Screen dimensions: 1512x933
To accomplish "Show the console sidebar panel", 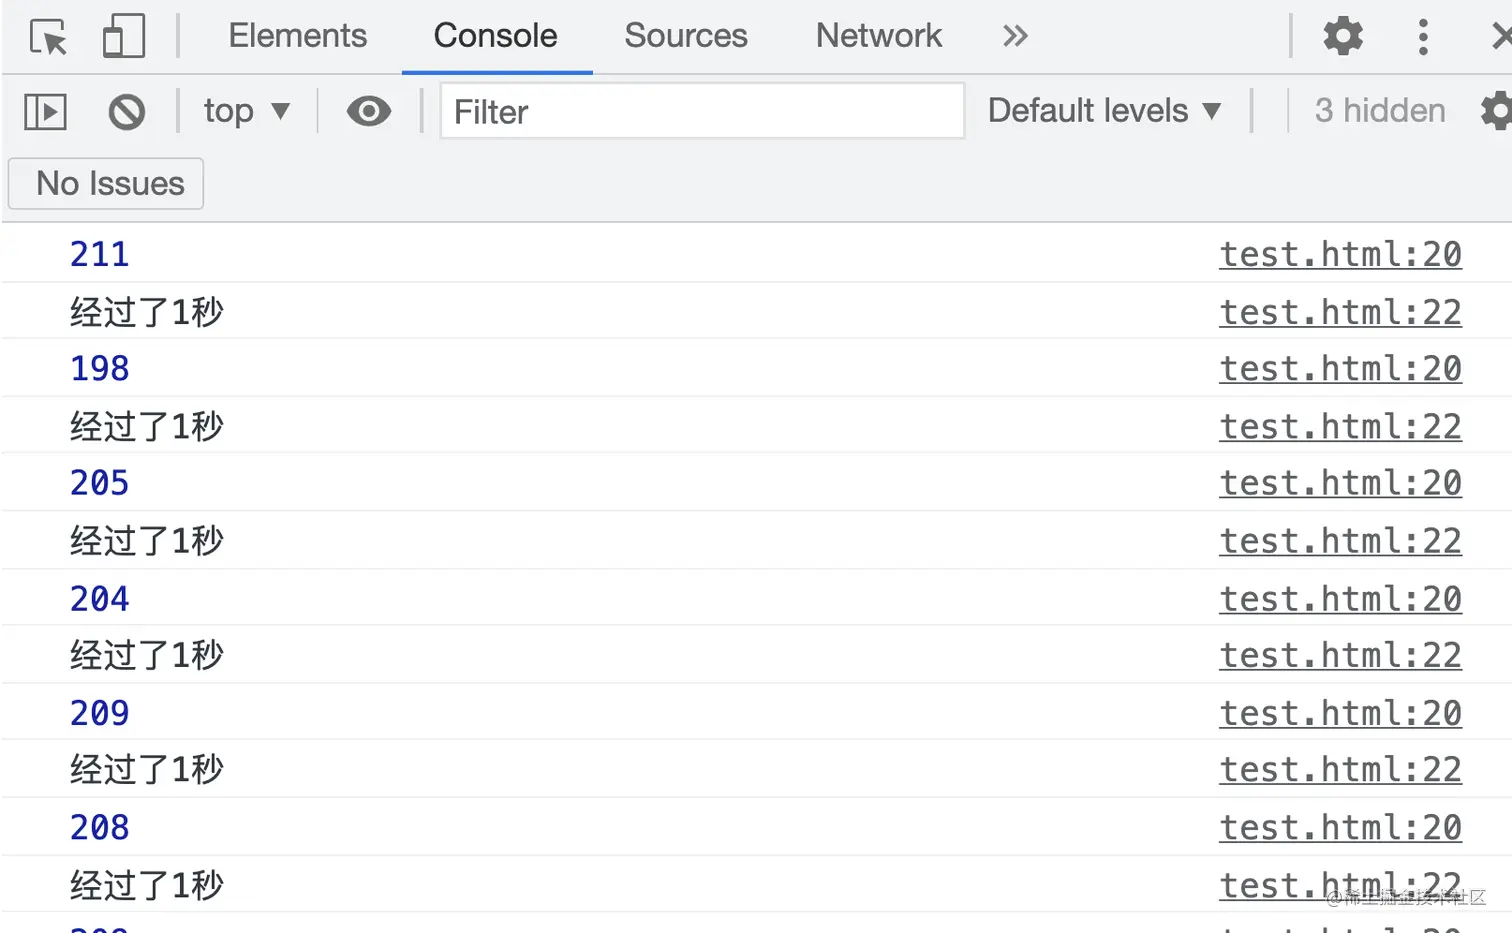I will coord(45,111).
